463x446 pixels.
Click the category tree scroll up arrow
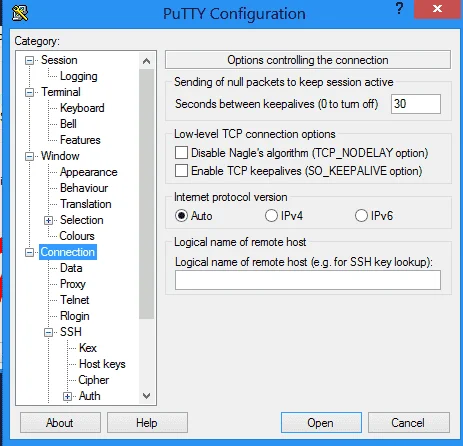point(146,61)
